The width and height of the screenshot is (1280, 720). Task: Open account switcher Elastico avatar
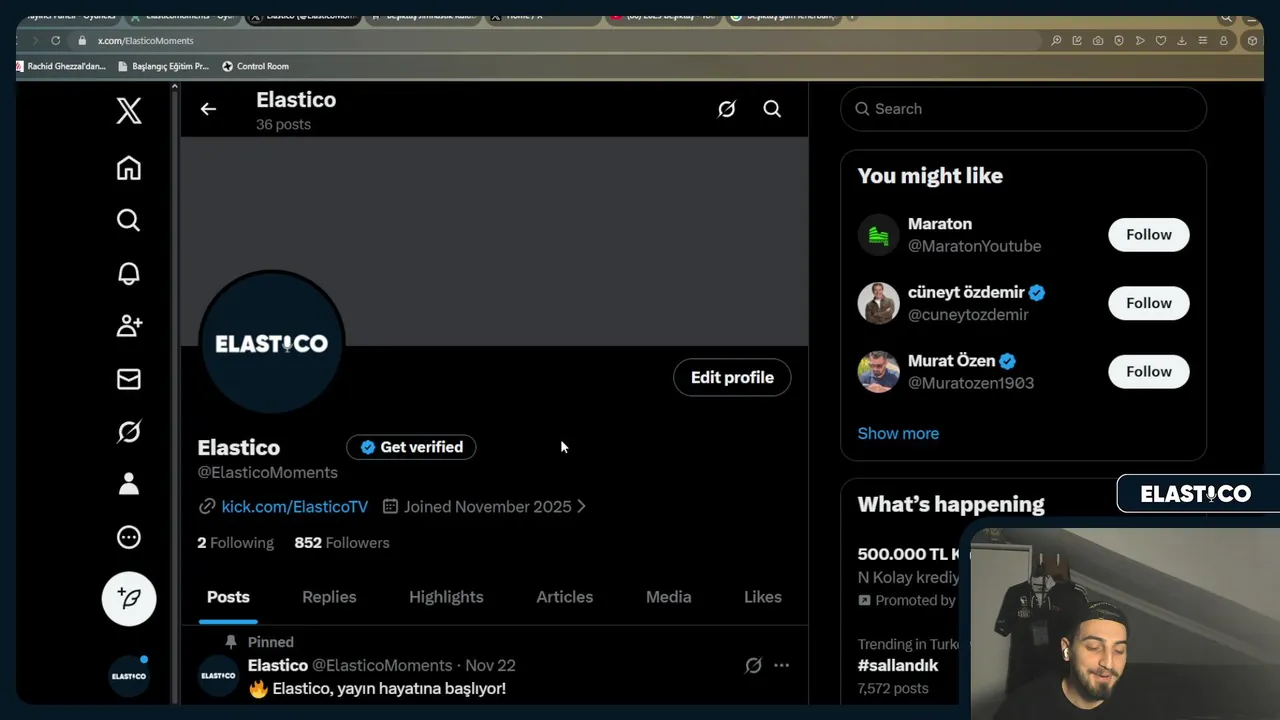[129, 676]
